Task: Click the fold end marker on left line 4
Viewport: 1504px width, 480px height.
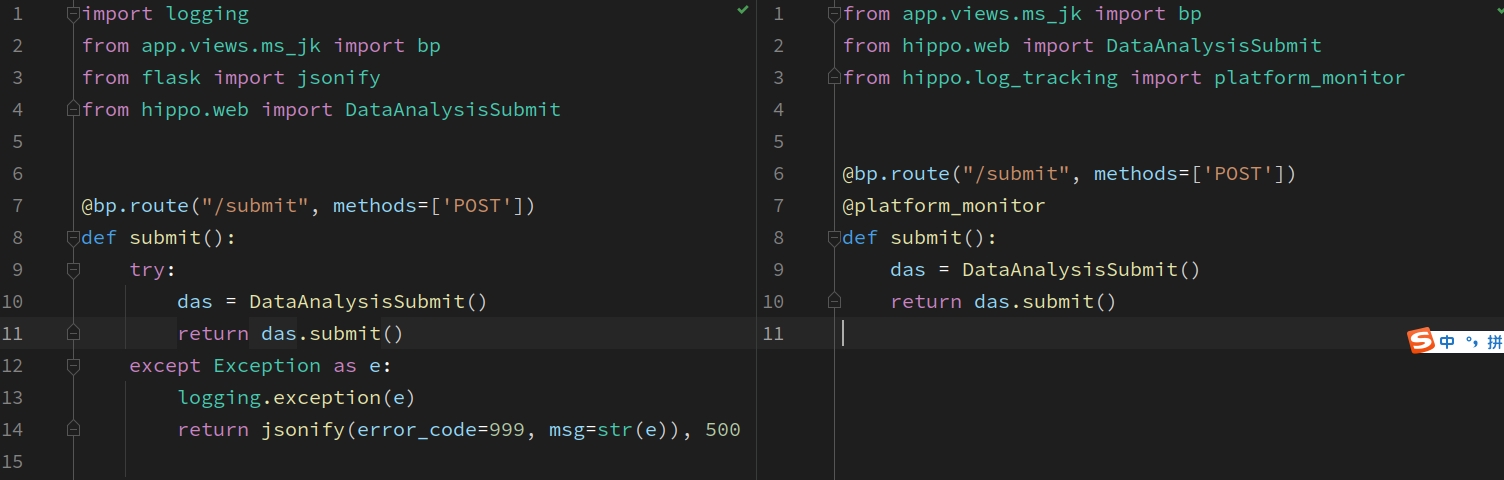Action: (73, 110)
